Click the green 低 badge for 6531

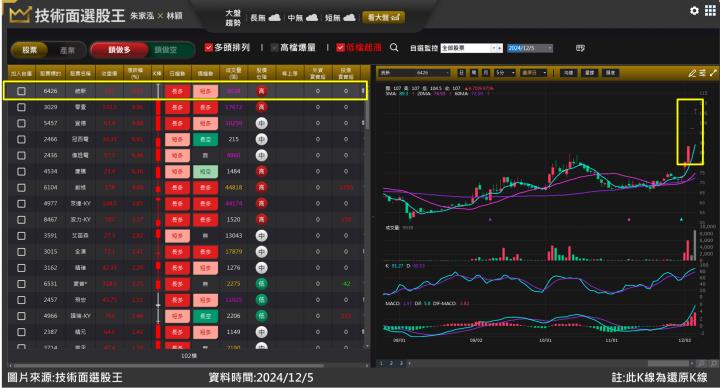click(x=261, y=284)
